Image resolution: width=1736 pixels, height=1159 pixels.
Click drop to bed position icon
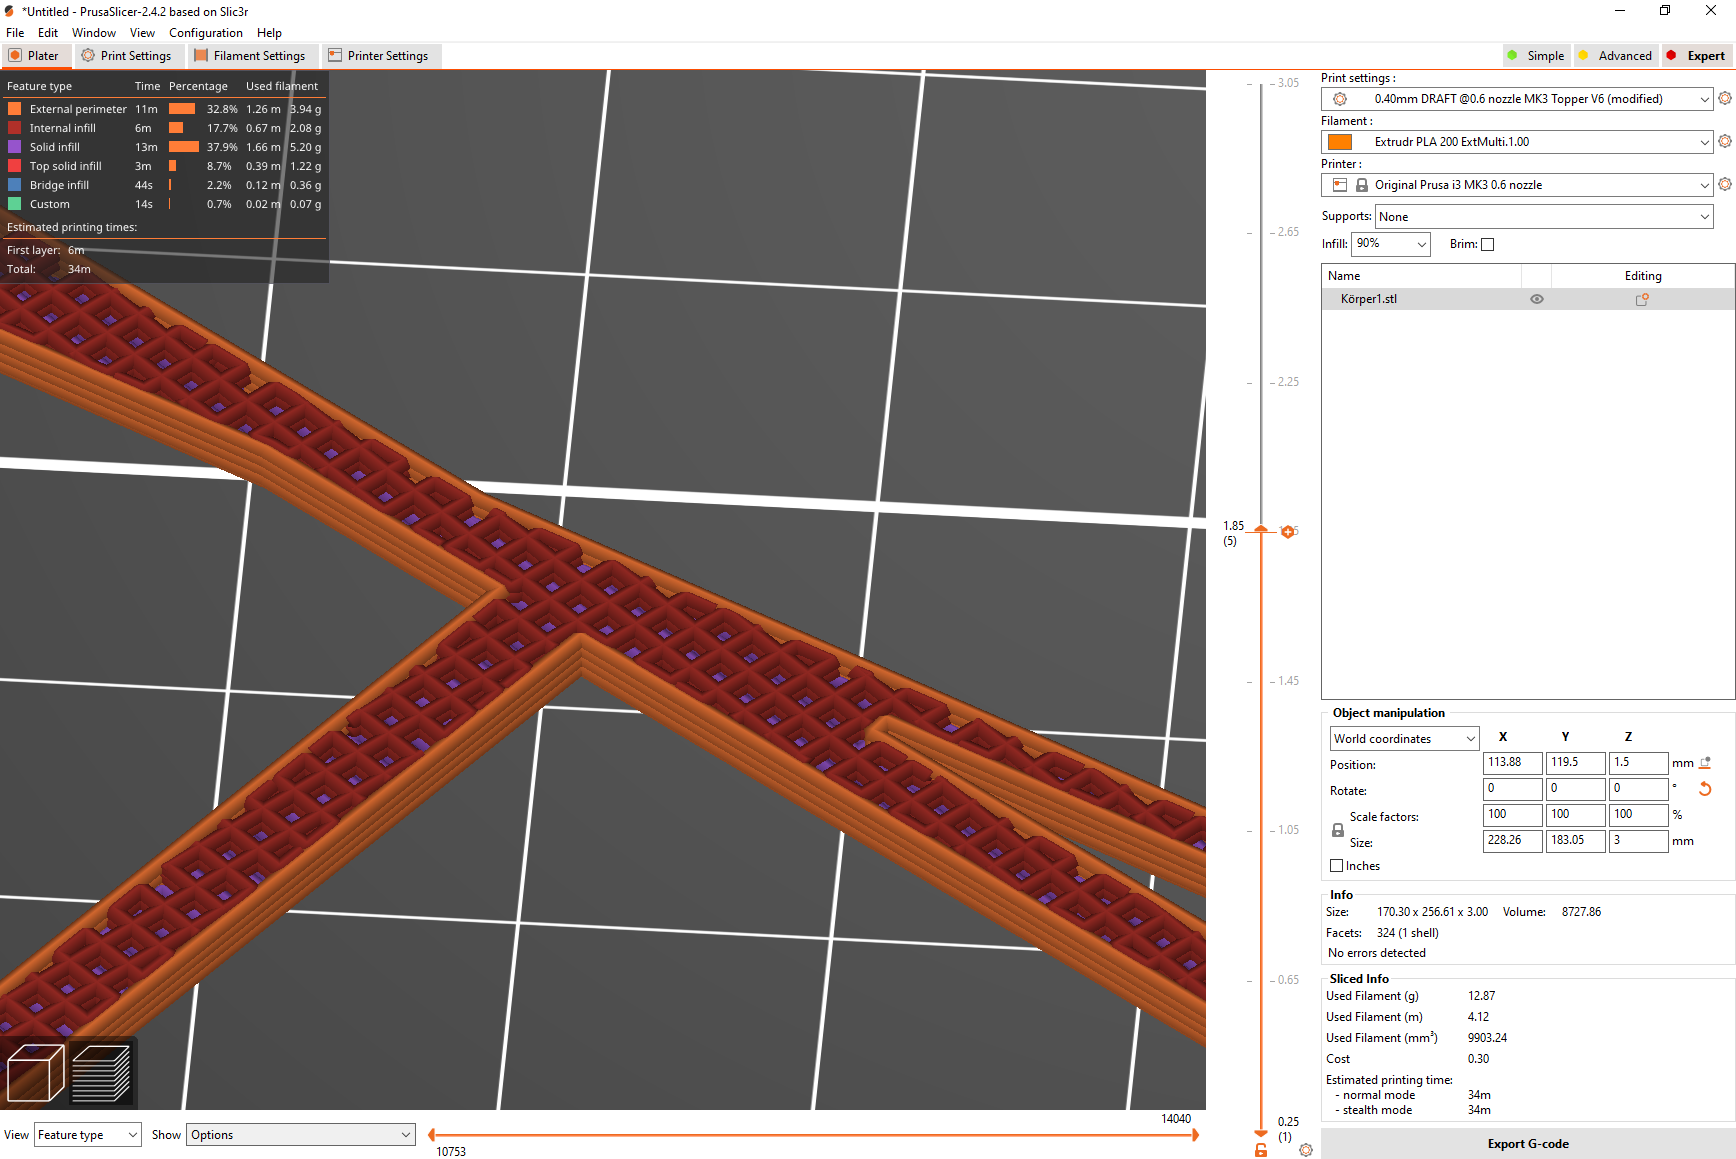tap(1705, 763)
